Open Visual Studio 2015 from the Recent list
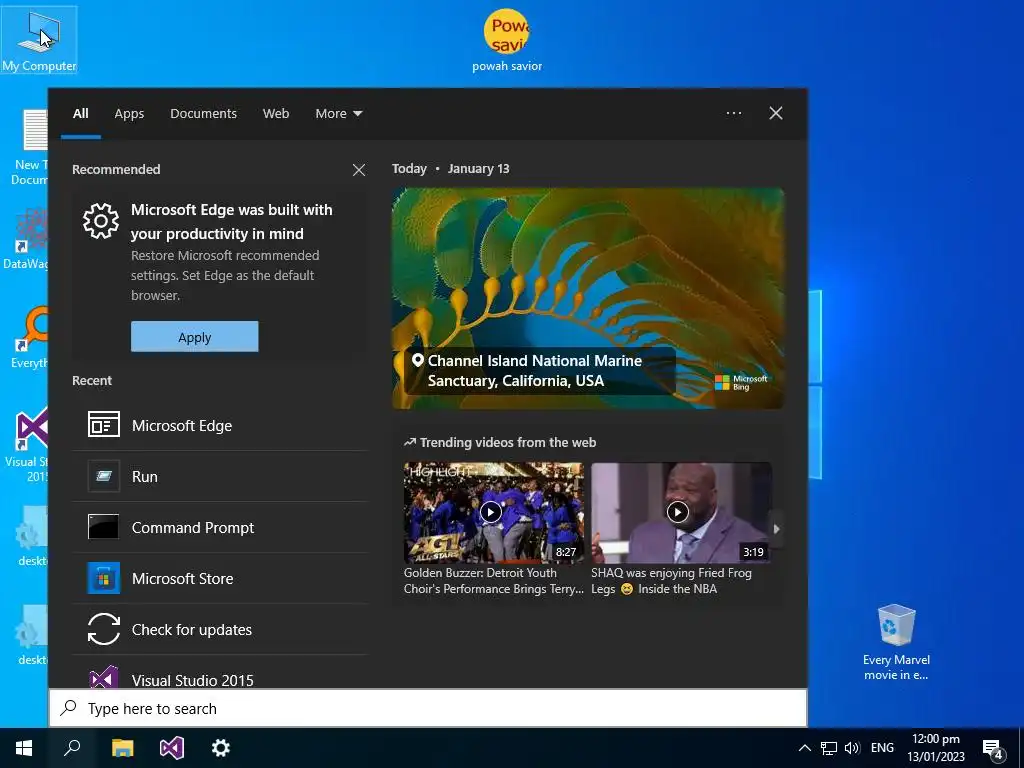Viewport: 1024px width, 768px height. point(220,679)
